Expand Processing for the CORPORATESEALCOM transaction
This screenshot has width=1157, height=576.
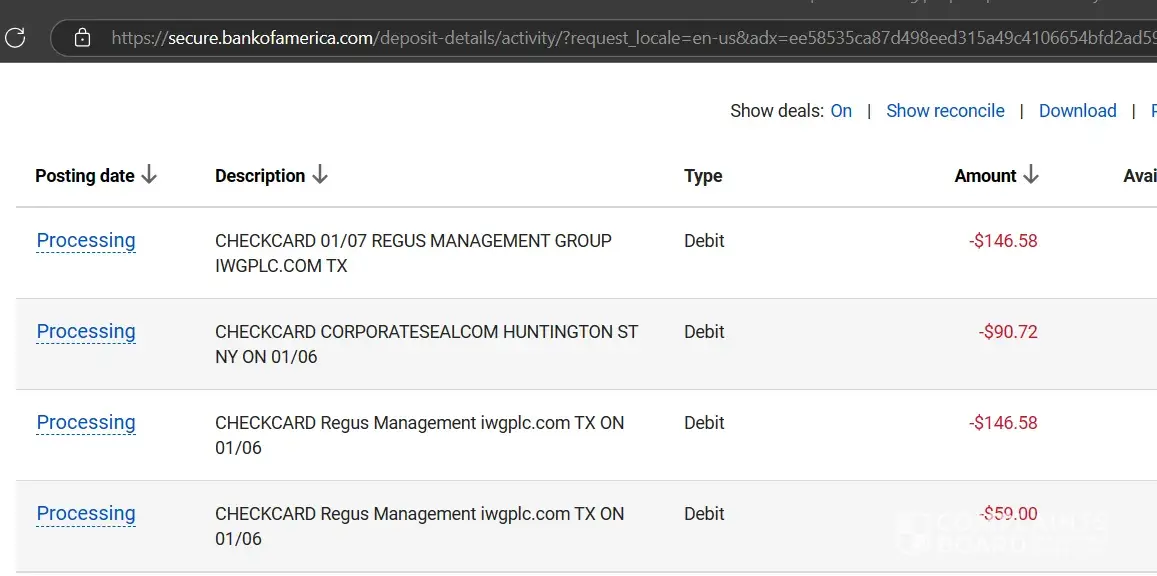86,332
